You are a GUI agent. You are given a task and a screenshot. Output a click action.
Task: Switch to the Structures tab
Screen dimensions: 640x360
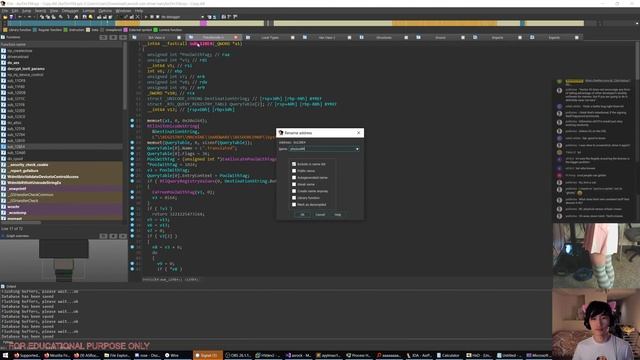[384, 38]
